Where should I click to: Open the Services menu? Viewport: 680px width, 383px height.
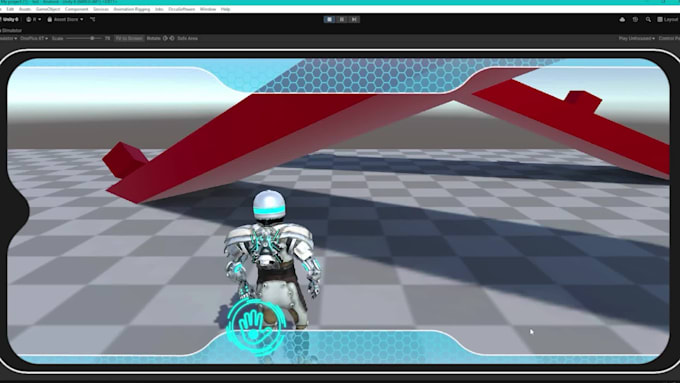(x=101, y=9)
